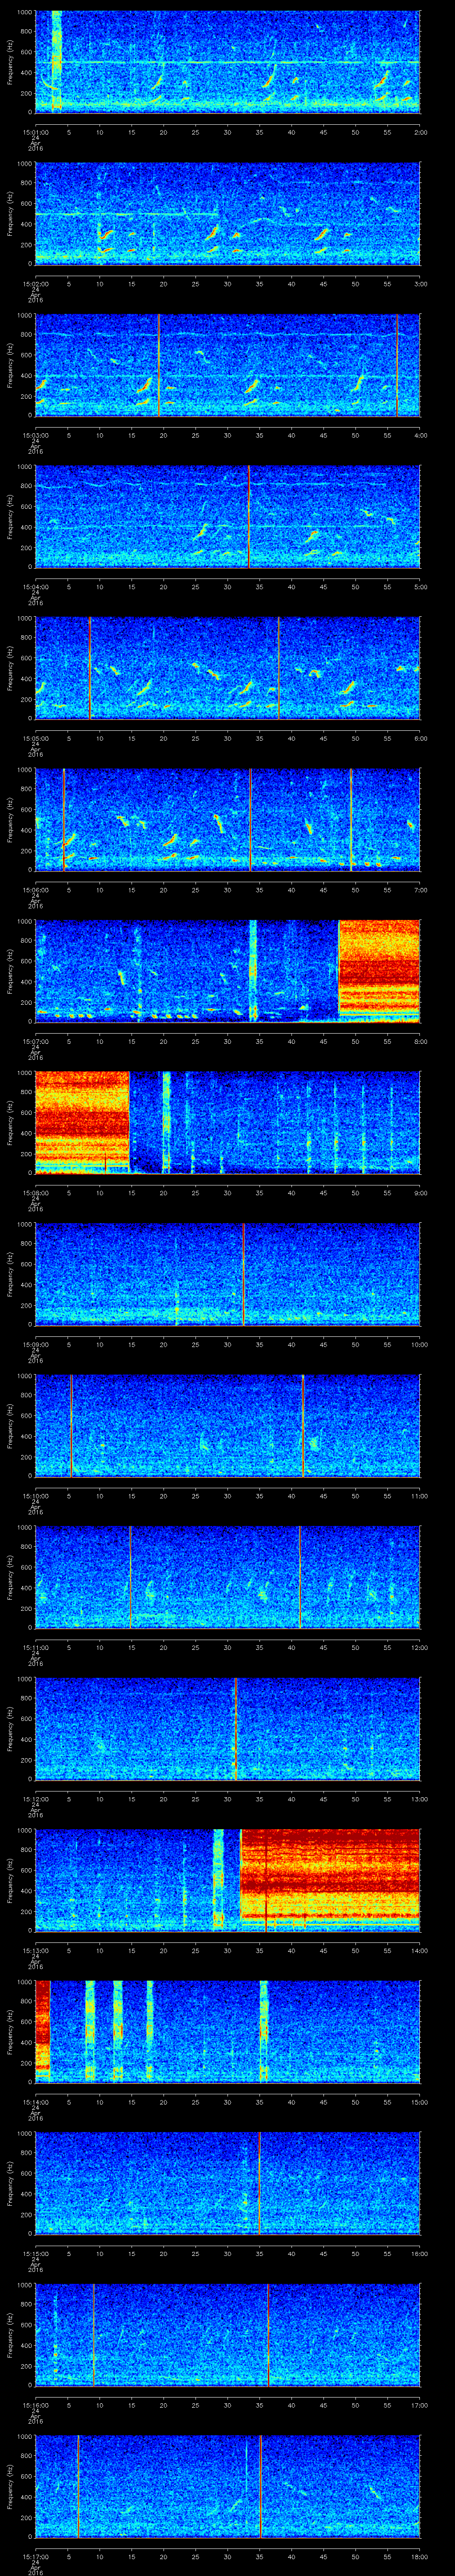Screen dimensions: 455x2576
Task: Click the 13:00 end time label
Action: [x=419, y=1798]
